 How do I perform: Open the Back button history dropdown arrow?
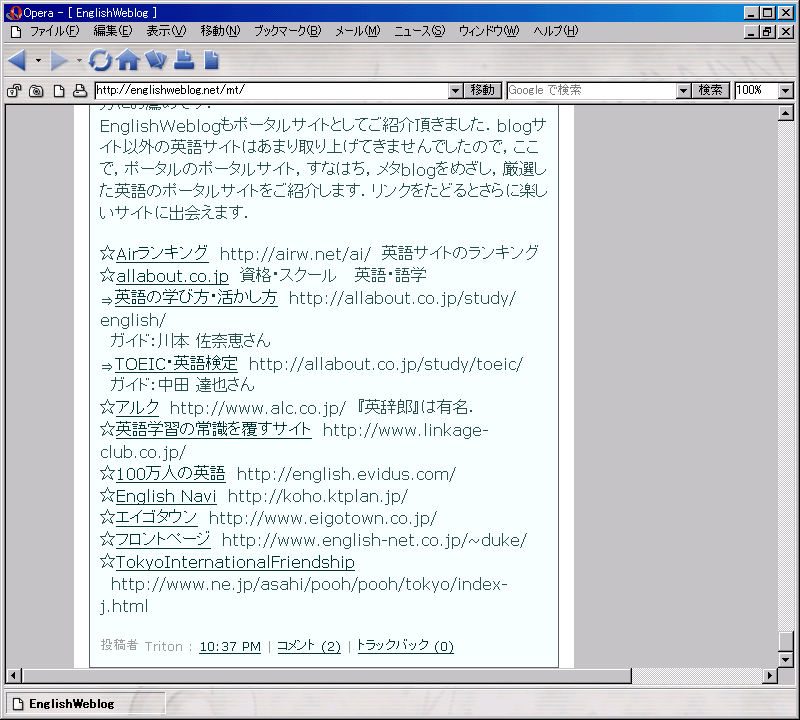click(38, 61)
